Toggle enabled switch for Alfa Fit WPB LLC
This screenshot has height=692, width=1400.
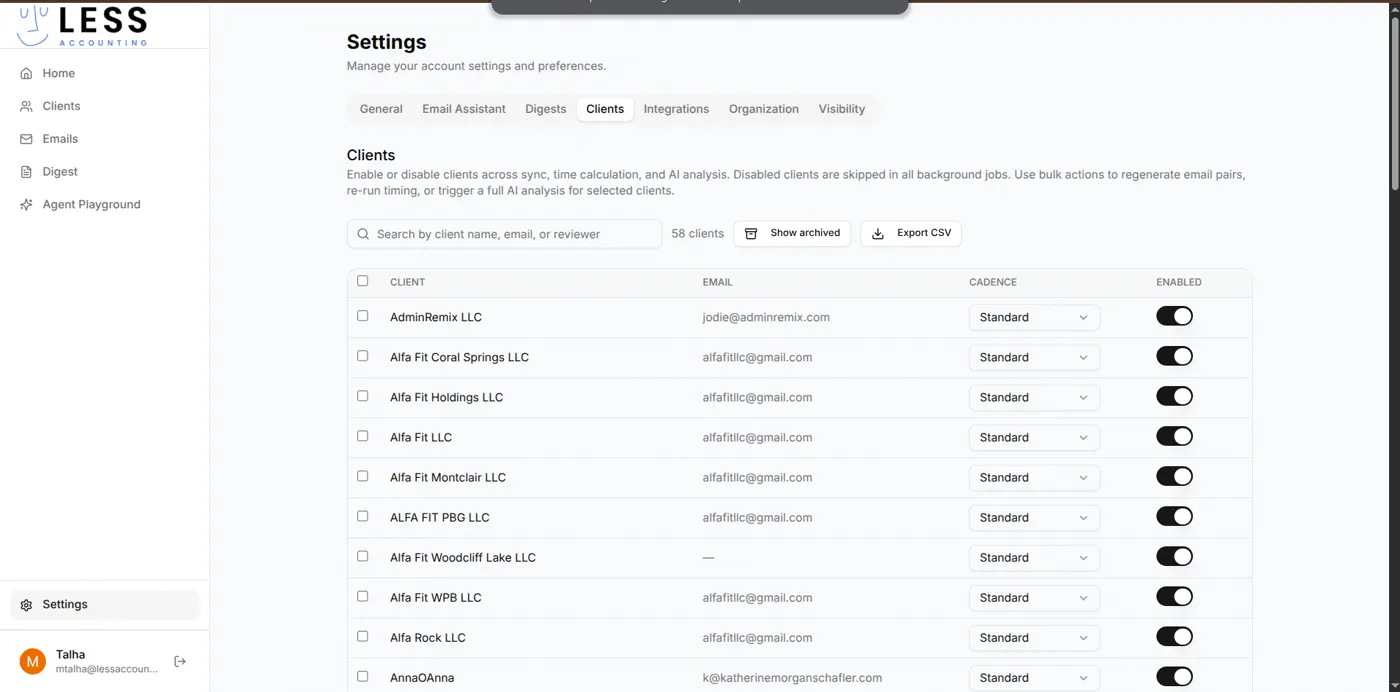[x=1174, y=596]
